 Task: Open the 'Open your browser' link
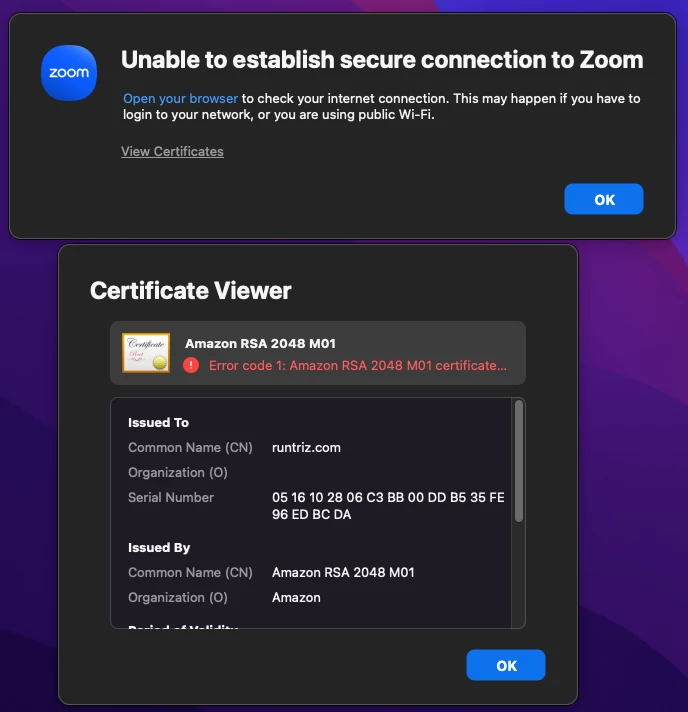point(180,99)
